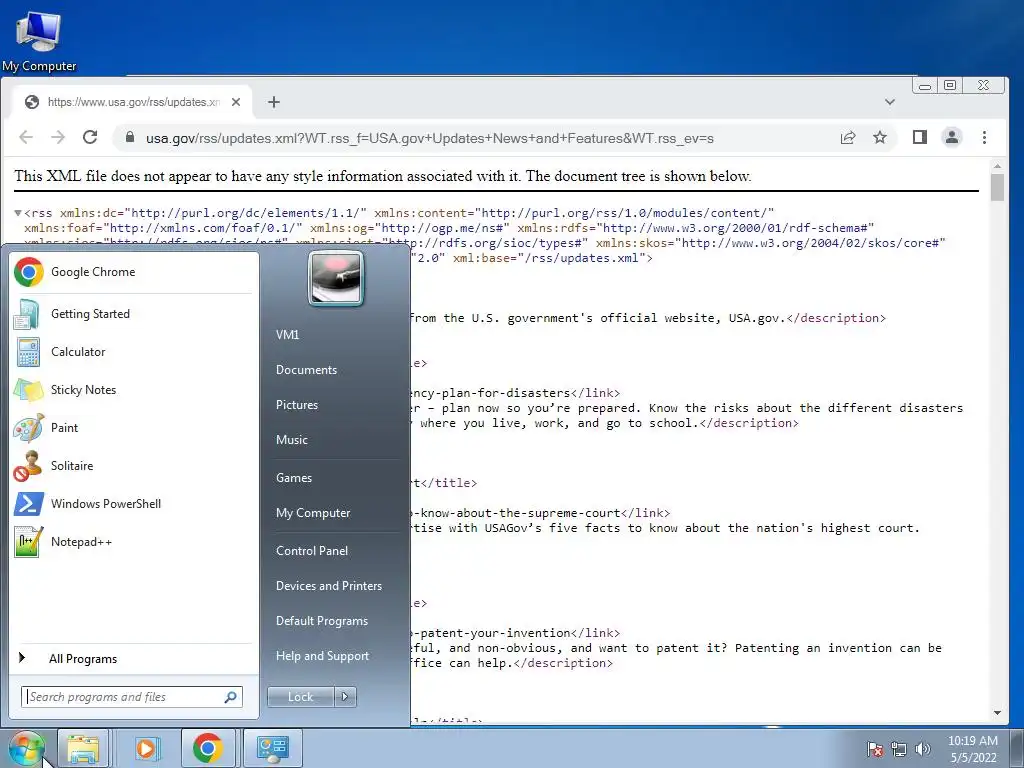Launch Getting Started from Start menu

tap(133, 314)
